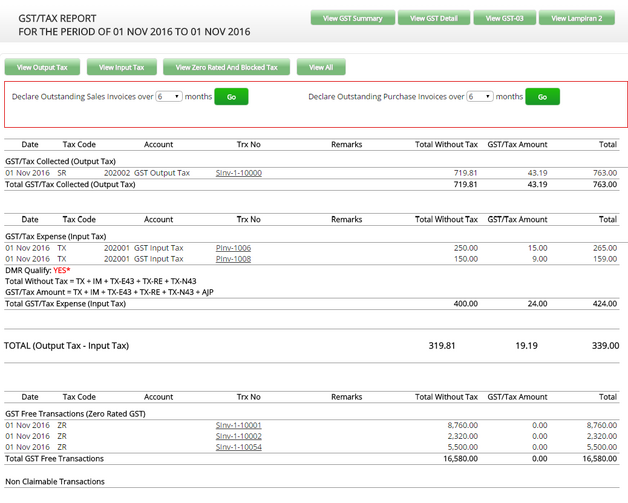
Task: Select the 424.00 total input tax value
Action: click(605, 304)
